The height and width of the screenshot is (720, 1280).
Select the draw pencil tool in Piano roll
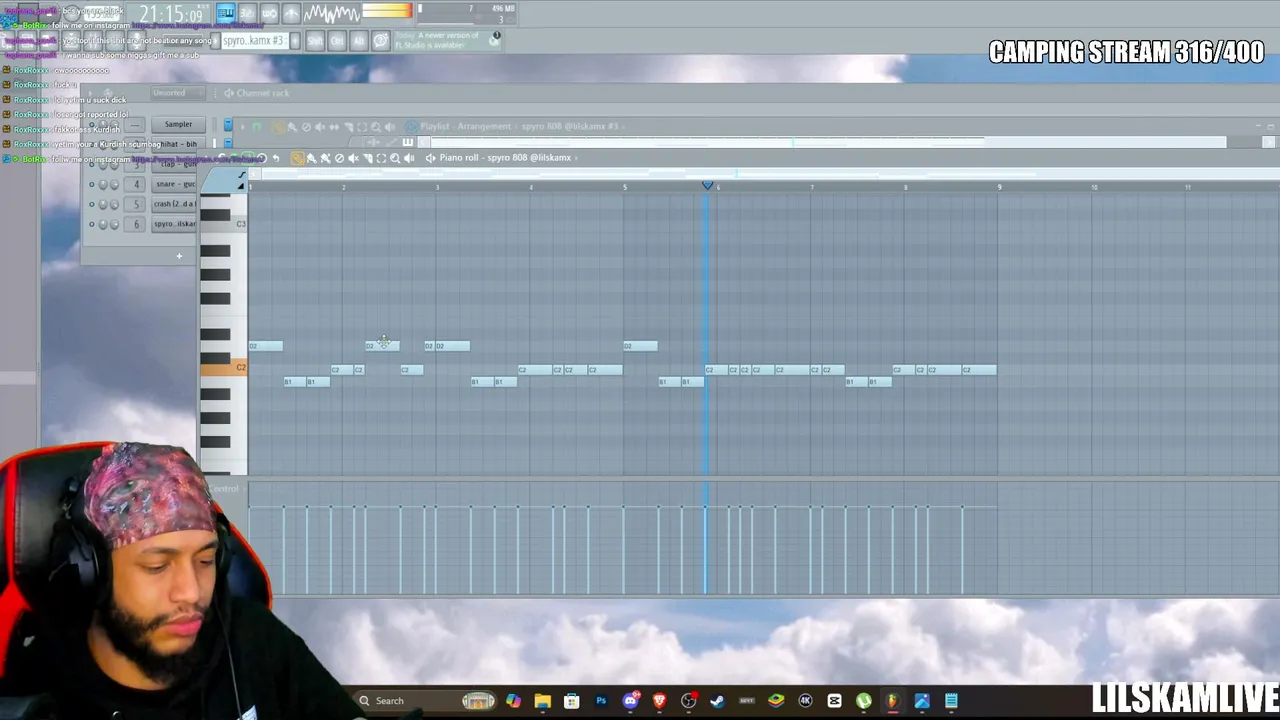pos(297,158)
